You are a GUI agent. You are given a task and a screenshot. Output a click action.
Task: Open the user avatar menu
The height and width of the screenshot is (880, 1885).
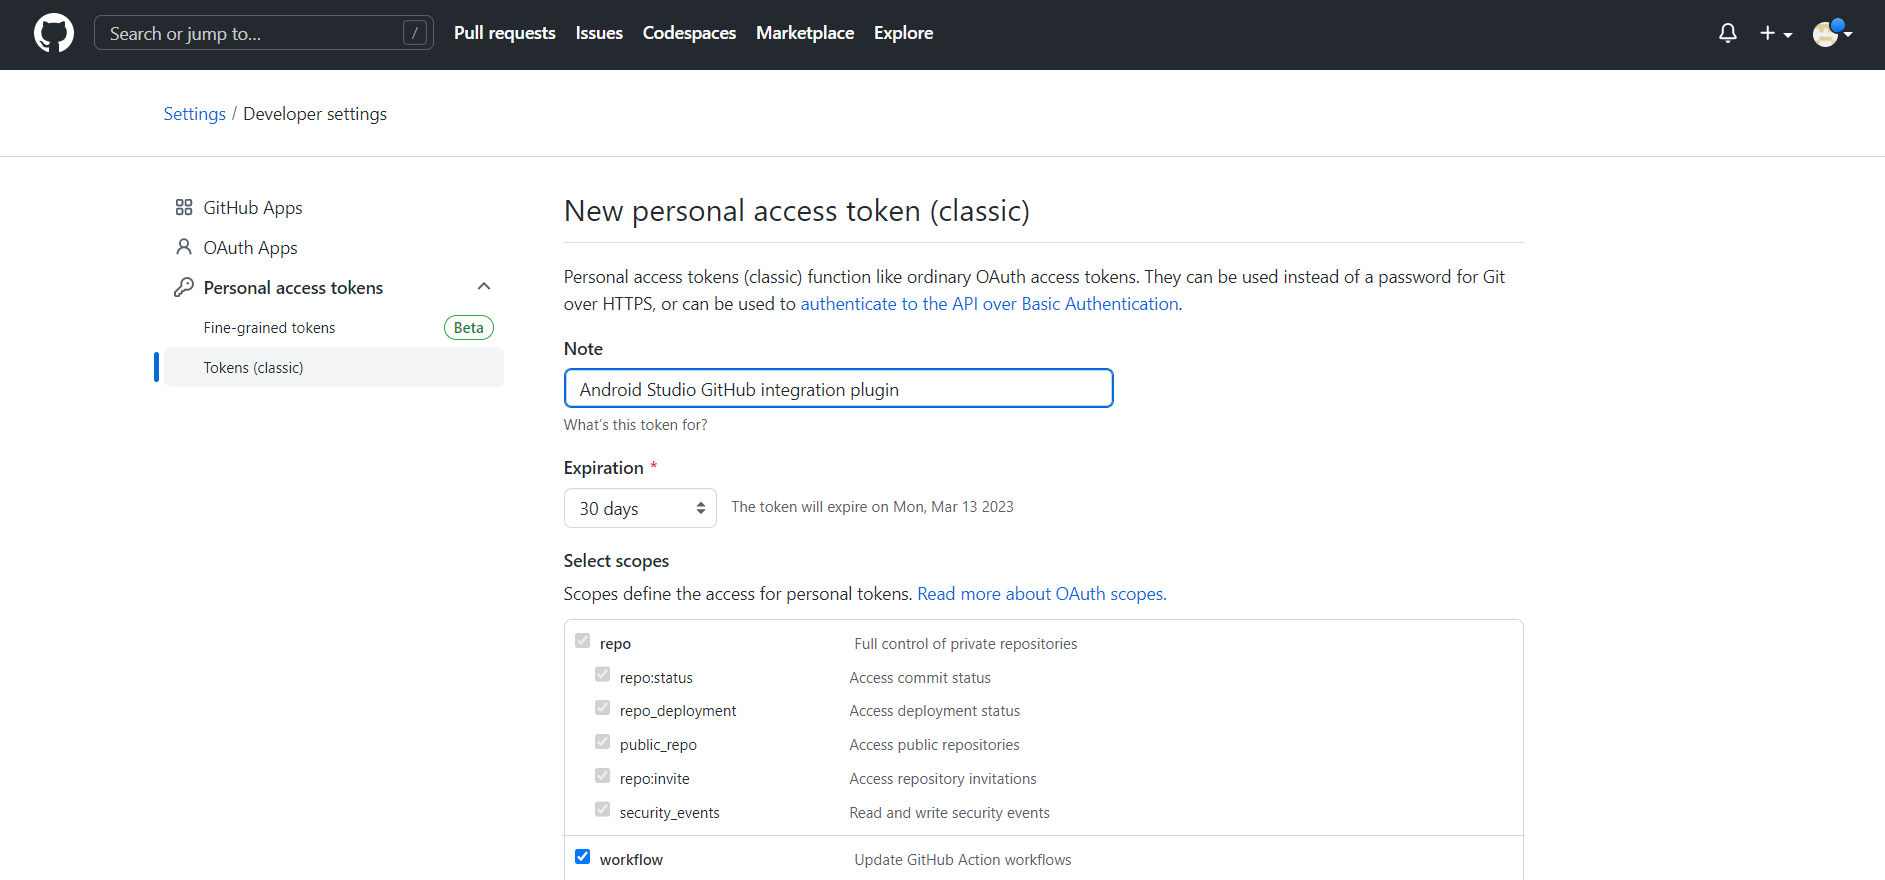(x=1832, y=33)
